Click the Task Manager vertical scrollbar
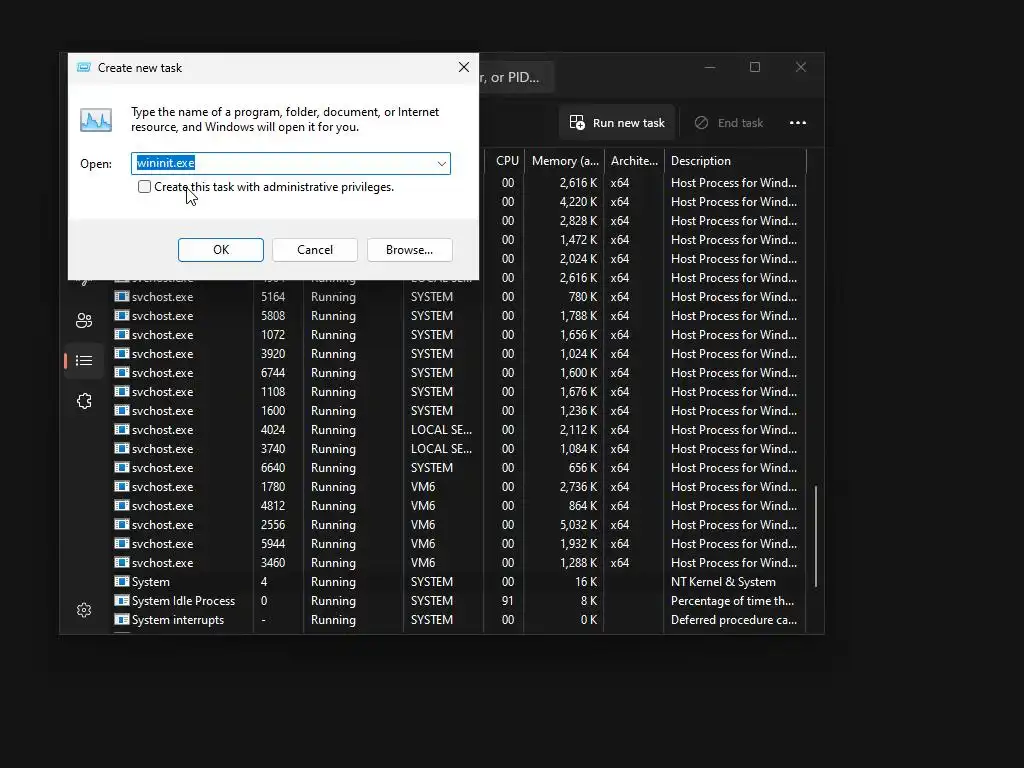Viewport: 1024px width, 768px height. tap(816, 536)
